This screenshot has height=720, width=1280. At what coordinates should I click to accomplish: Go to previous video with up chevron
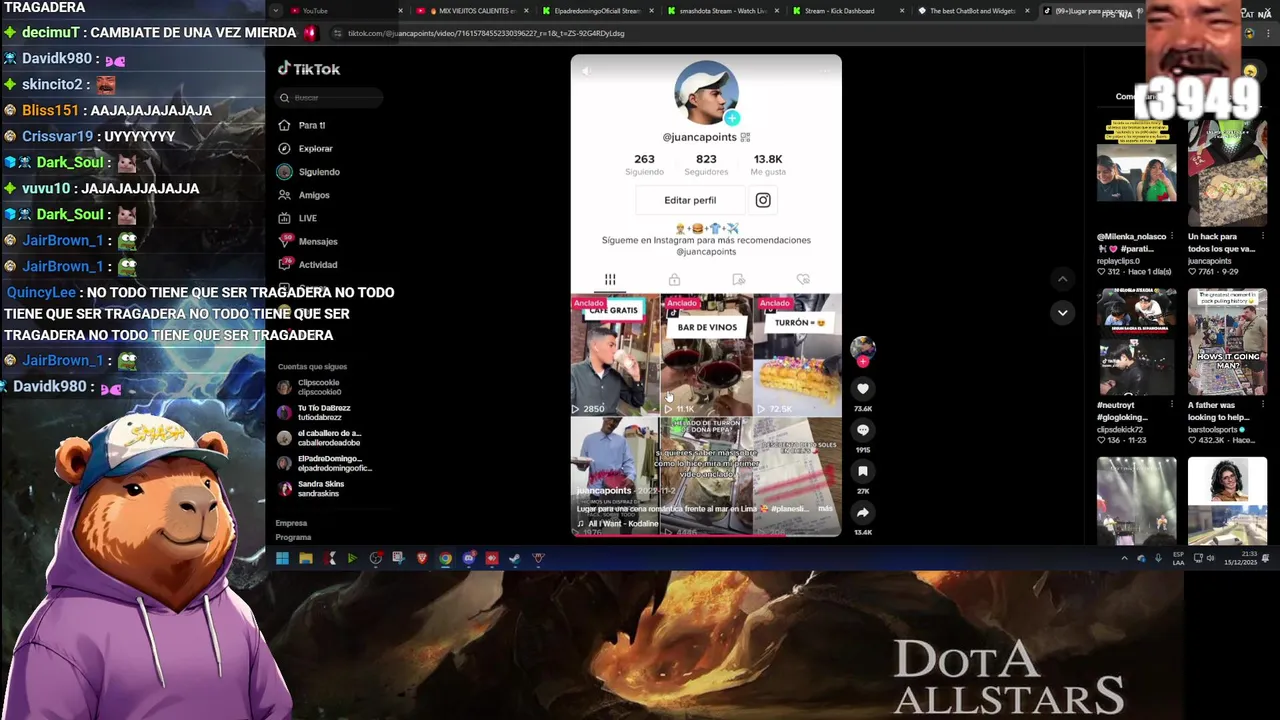[x=1062, y=279]
